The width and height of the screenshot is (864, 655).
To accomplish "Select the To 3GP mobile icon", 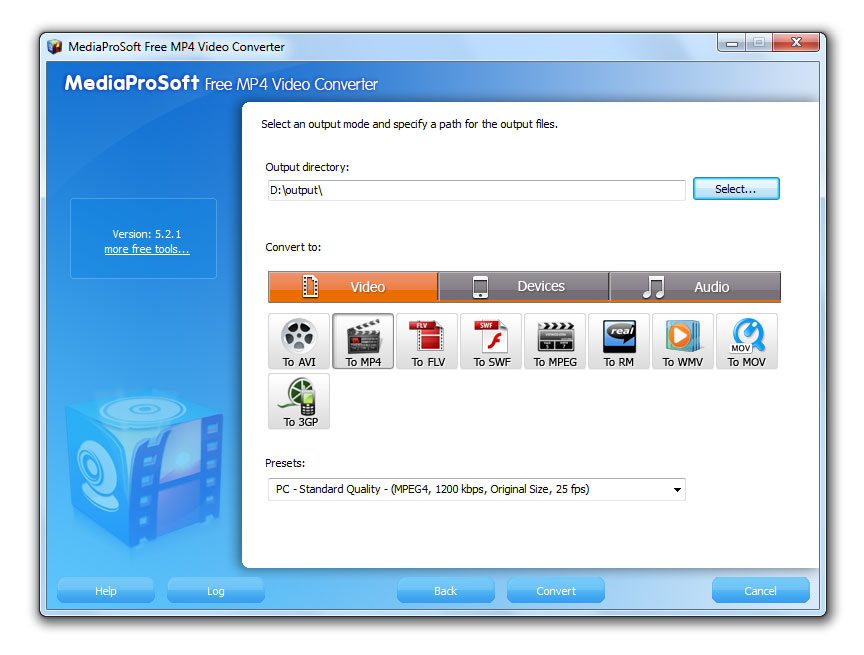I will (x=299, y=401).
